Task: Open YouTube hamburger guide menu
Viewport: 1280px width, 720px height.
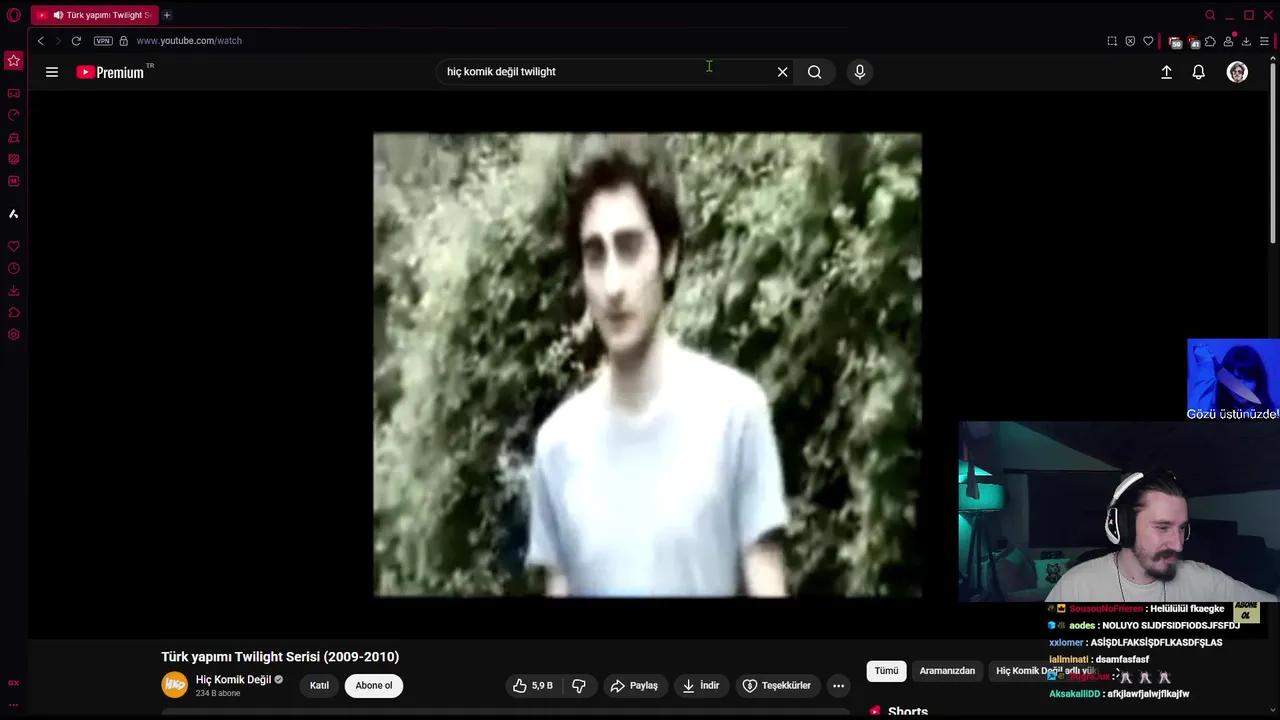Action: (x=52, y=72)
